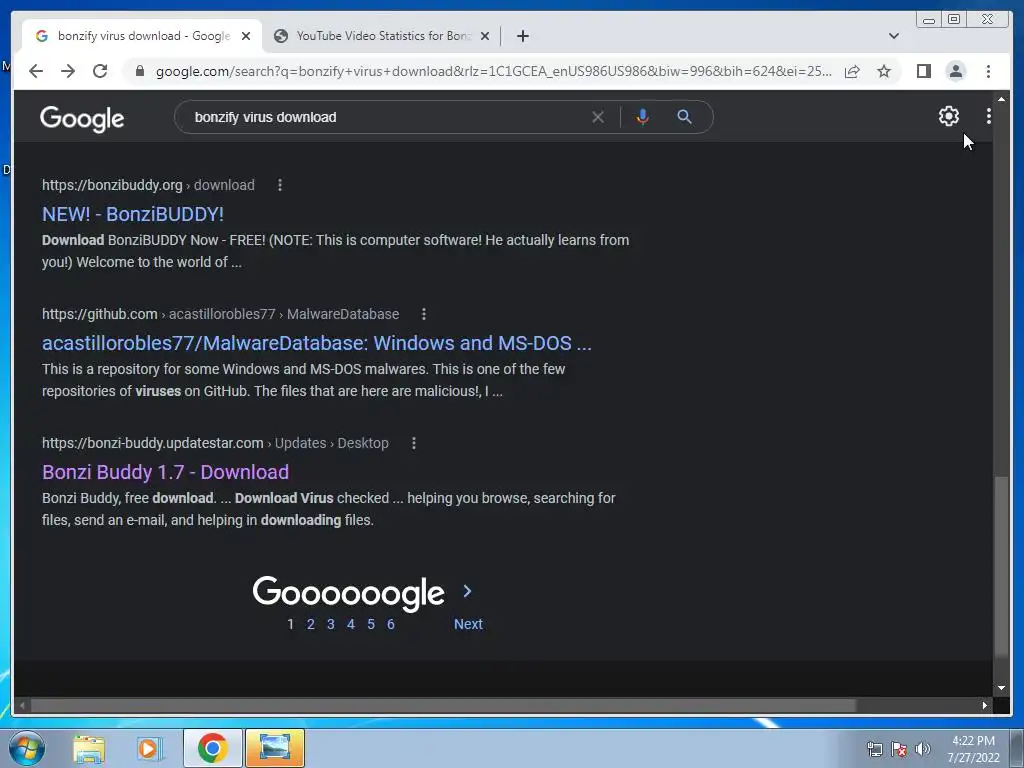Open volume speaker tray icon
The image size is (1024, 768).
[x=922, y=749]
